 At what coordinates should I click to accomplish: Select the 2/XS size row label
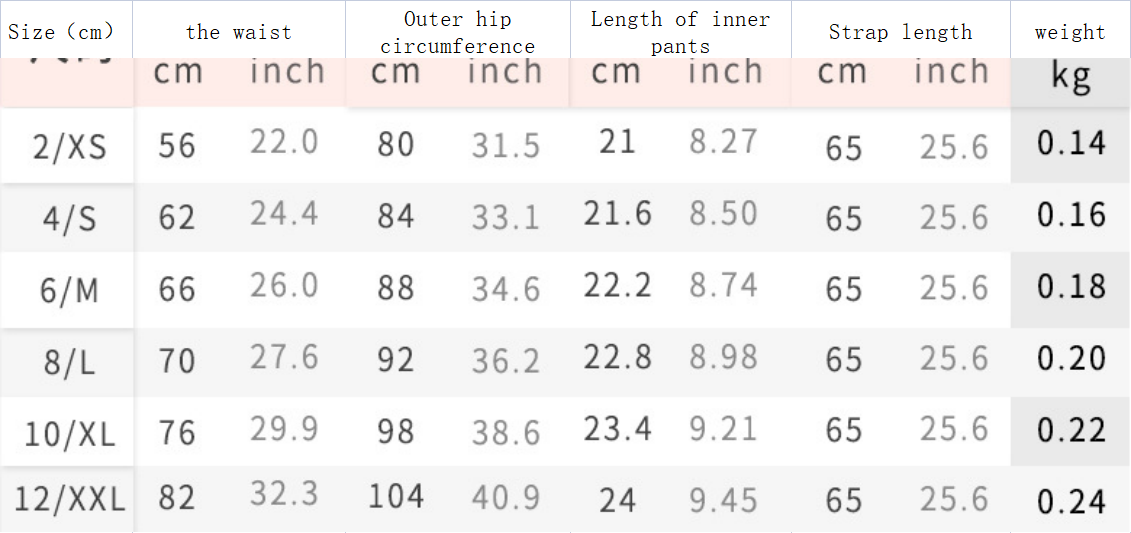click(69, 147)
